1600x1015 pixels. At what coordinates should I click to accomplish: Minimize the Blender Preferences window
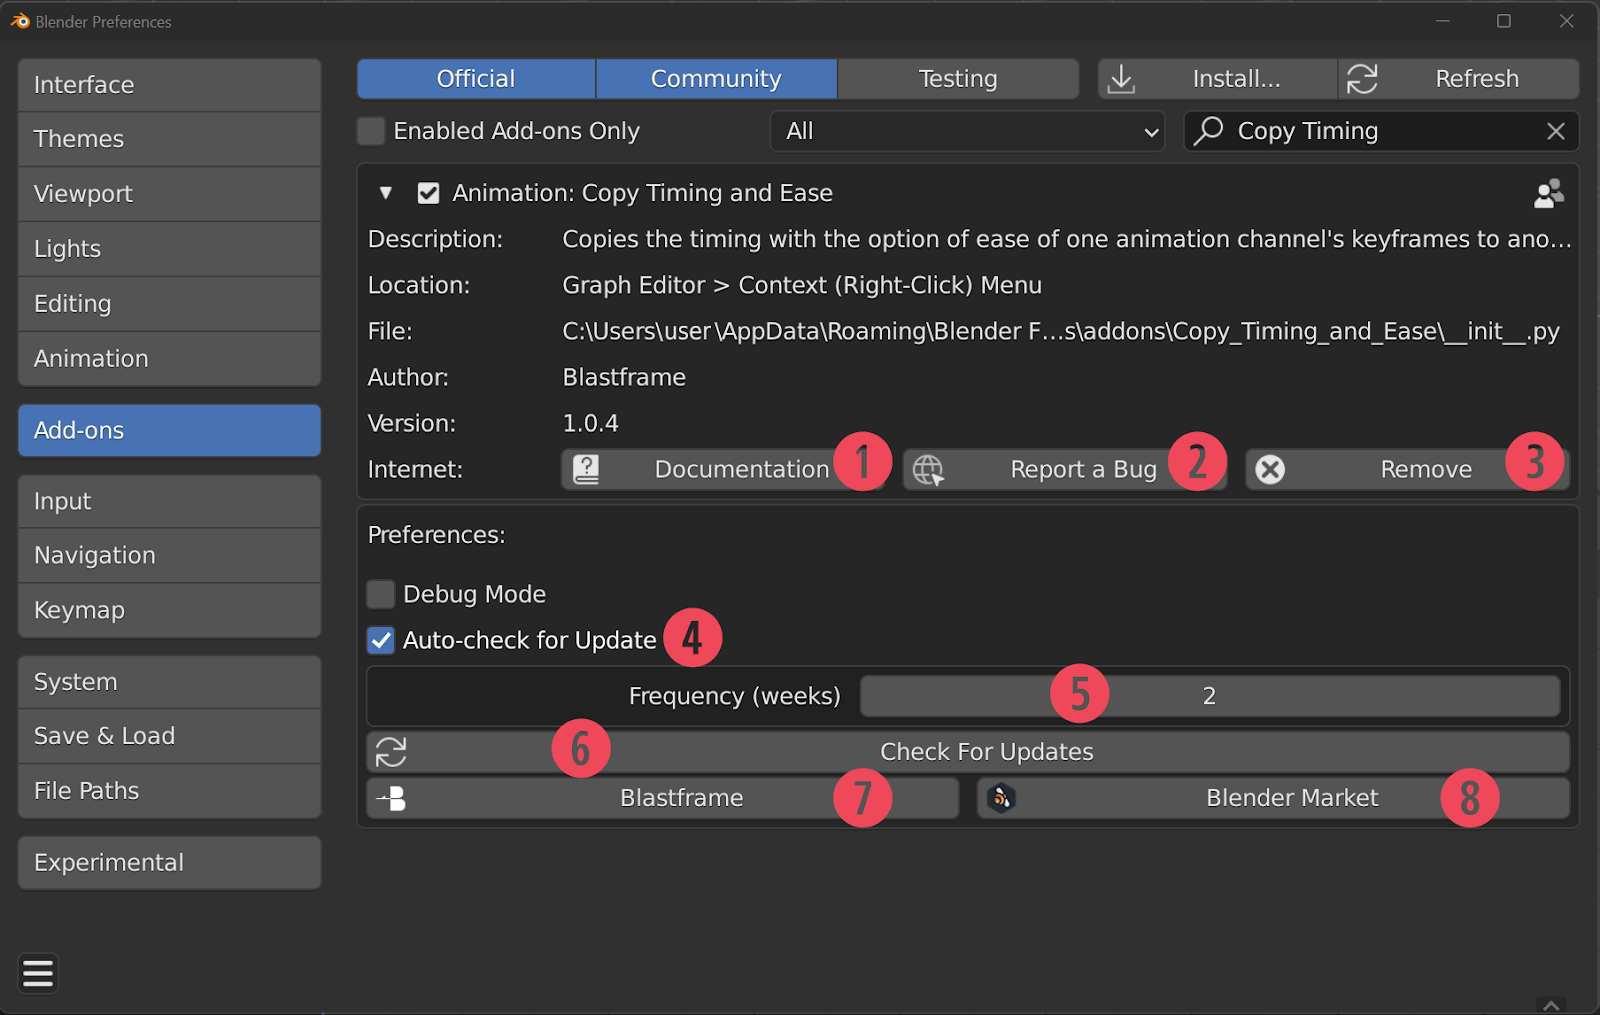[1443, 21]
